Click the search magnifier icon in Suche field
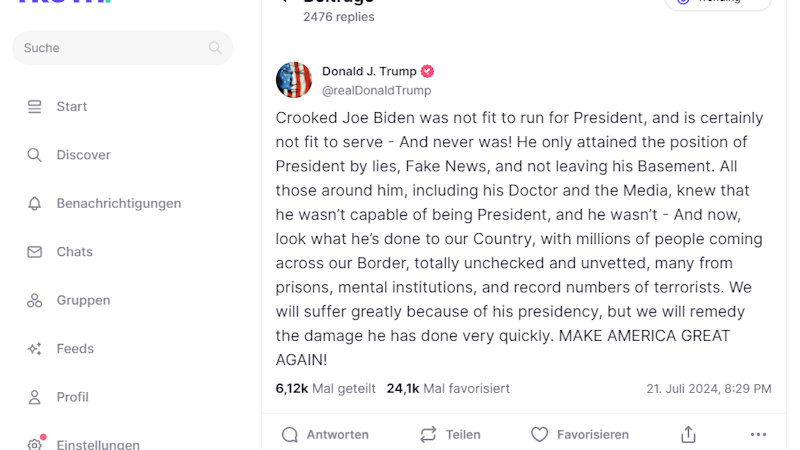Image resolution: width=800 pixels, height=450 pixels. tap(215, 48)
